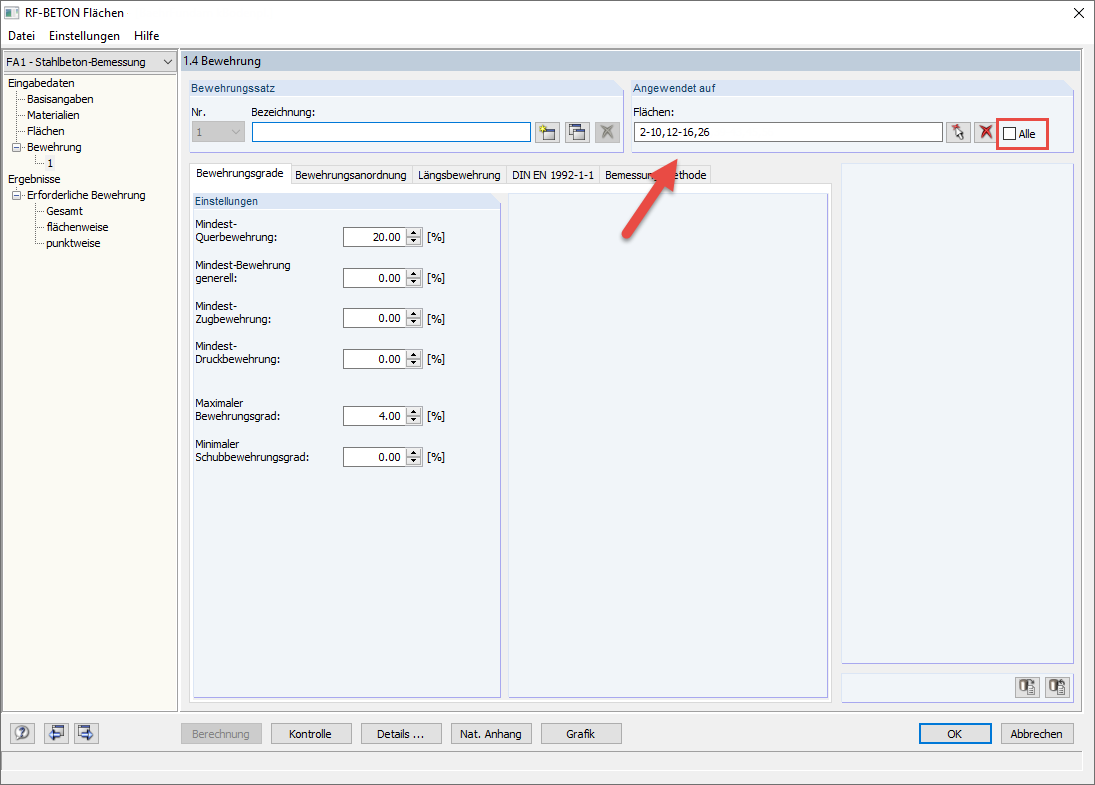The width and height of the screenshot is (1095, 785).
Task: Collapse the Bewehrung tree node
Action: click(x=17, y=147)
